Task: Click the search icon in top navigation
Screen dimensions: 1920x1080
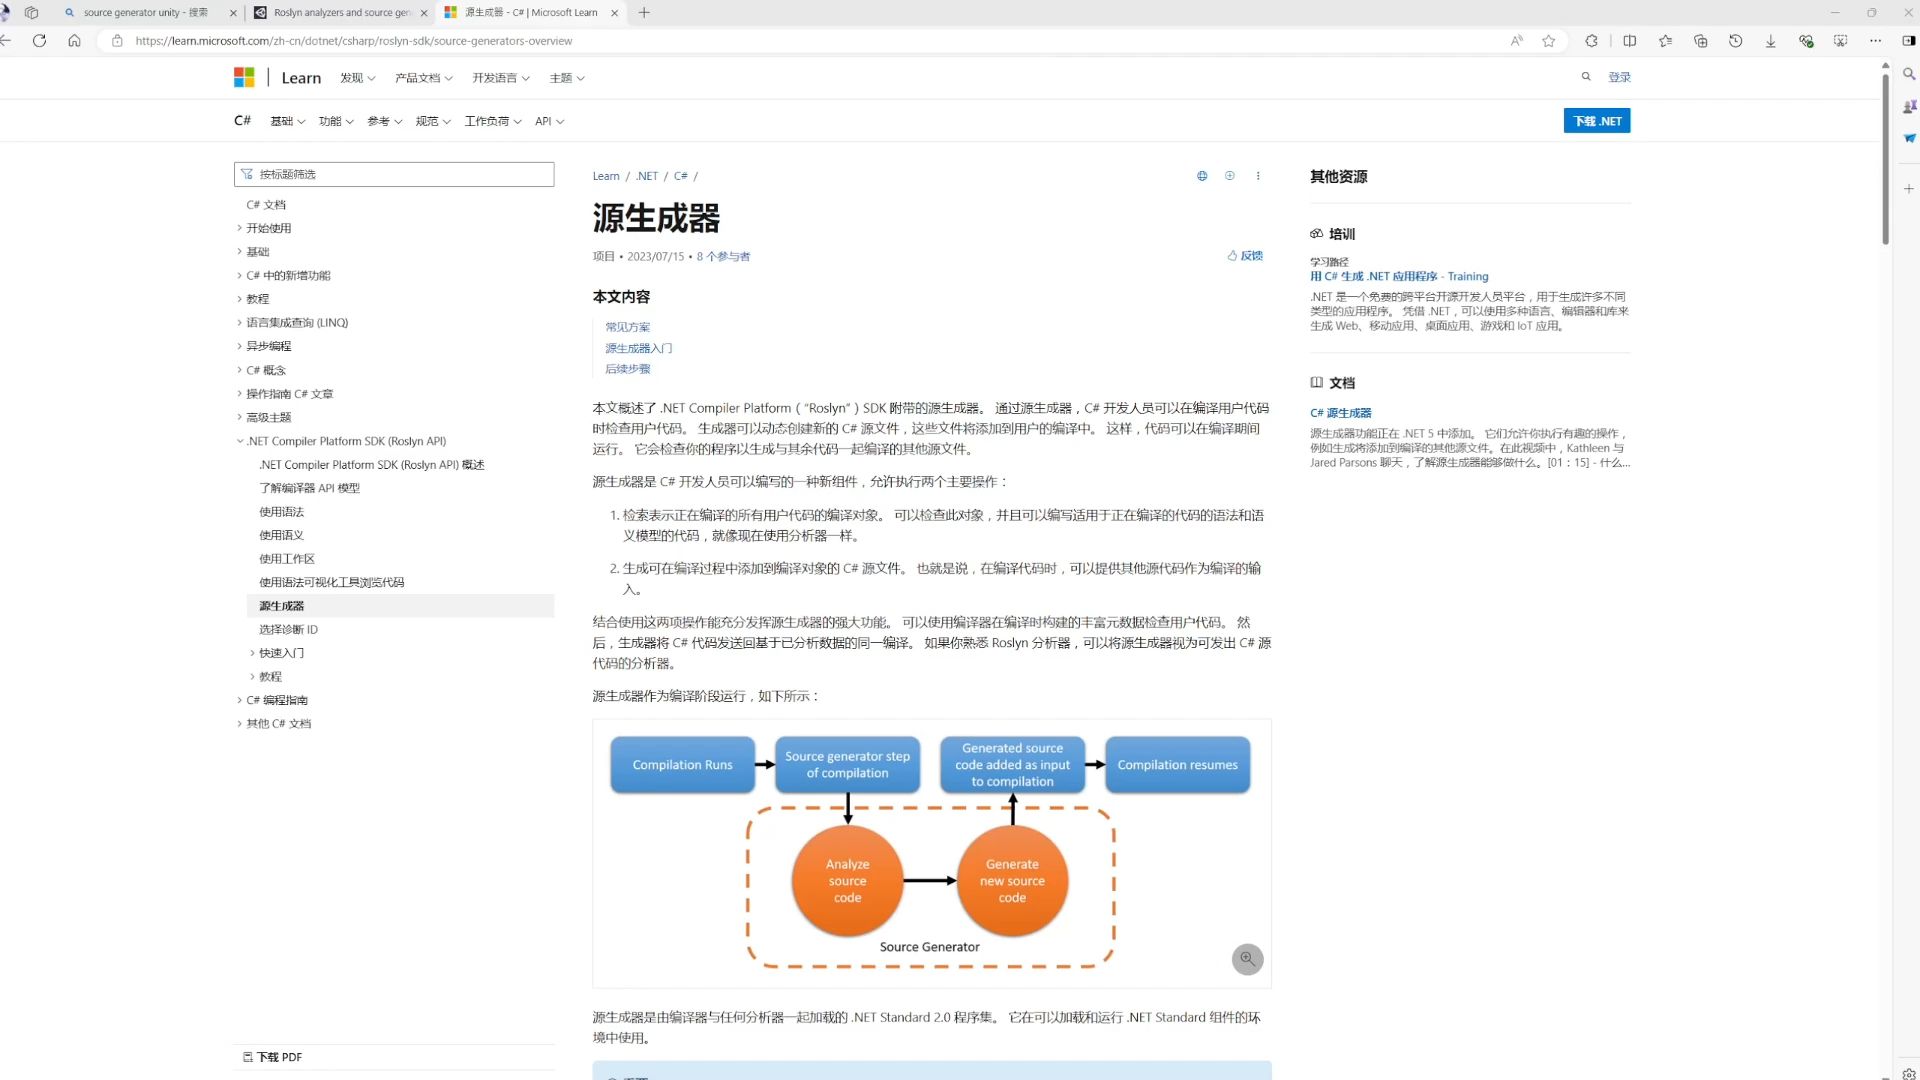Action: point(1586,76)
